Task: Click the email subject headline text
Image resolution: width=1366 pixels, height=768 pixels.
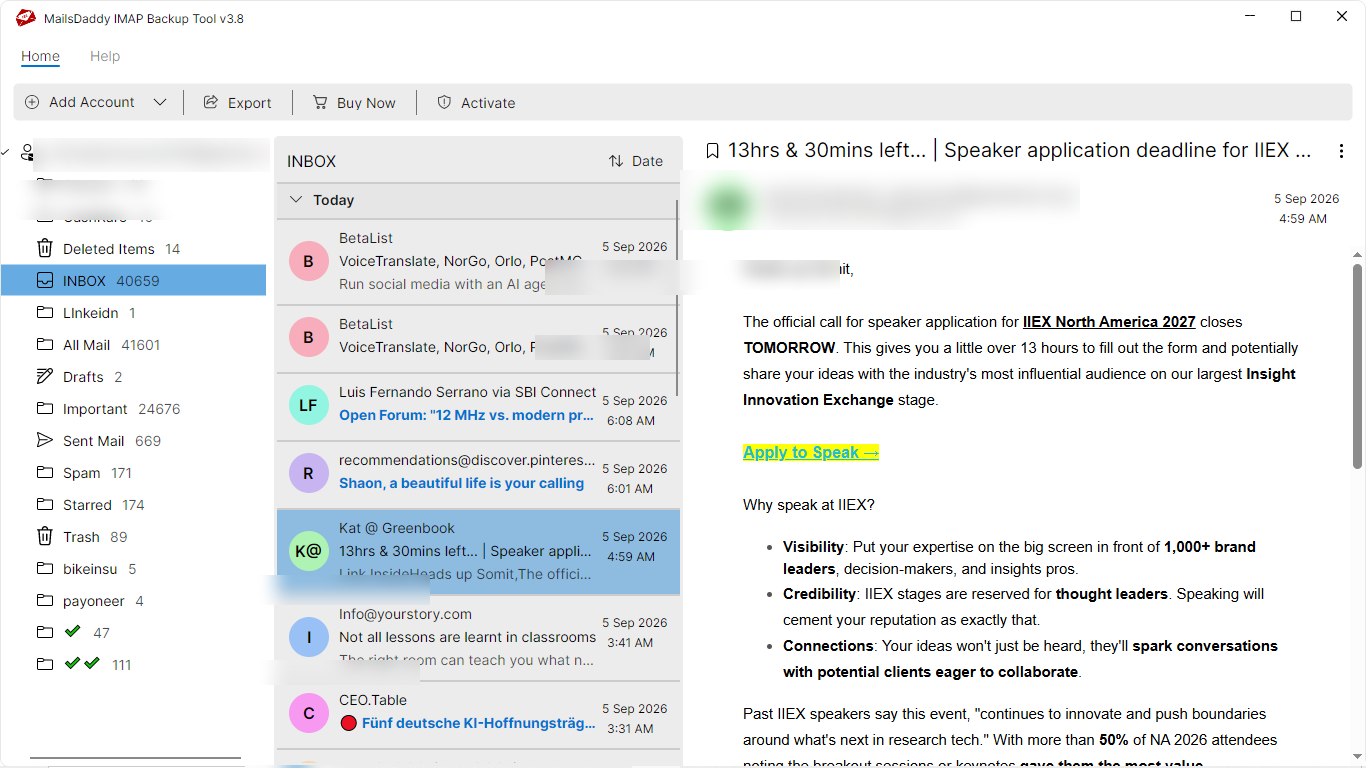Action: point(1019,151)
